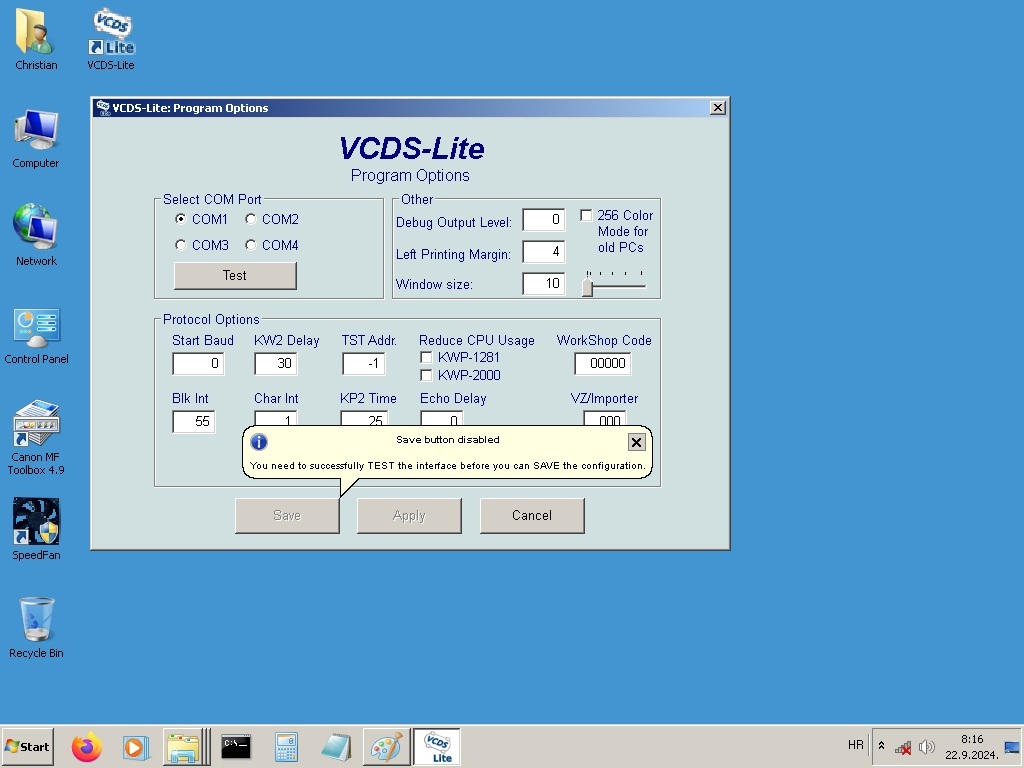
Task: Click the Debug Output Level field
Action: coord(543,220)
